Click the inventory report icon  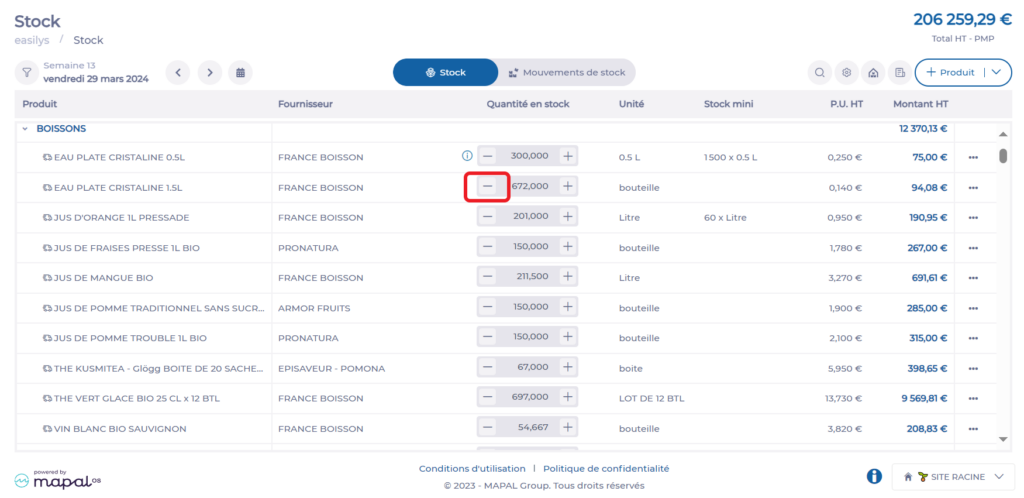coord(900,72)
